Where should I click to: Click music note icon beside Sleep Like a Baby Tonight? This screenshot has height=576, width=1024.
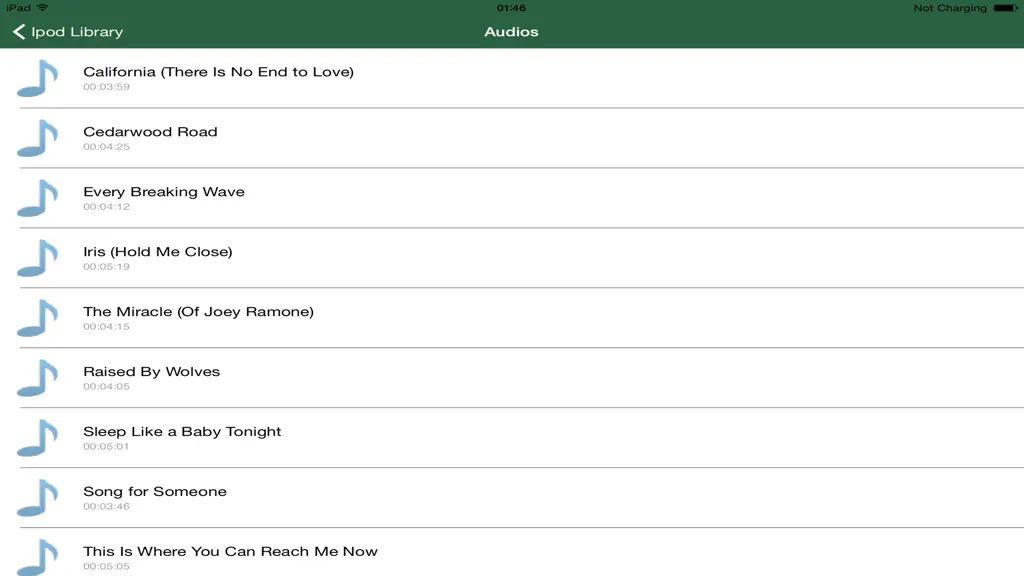click(x=37, y=439)
